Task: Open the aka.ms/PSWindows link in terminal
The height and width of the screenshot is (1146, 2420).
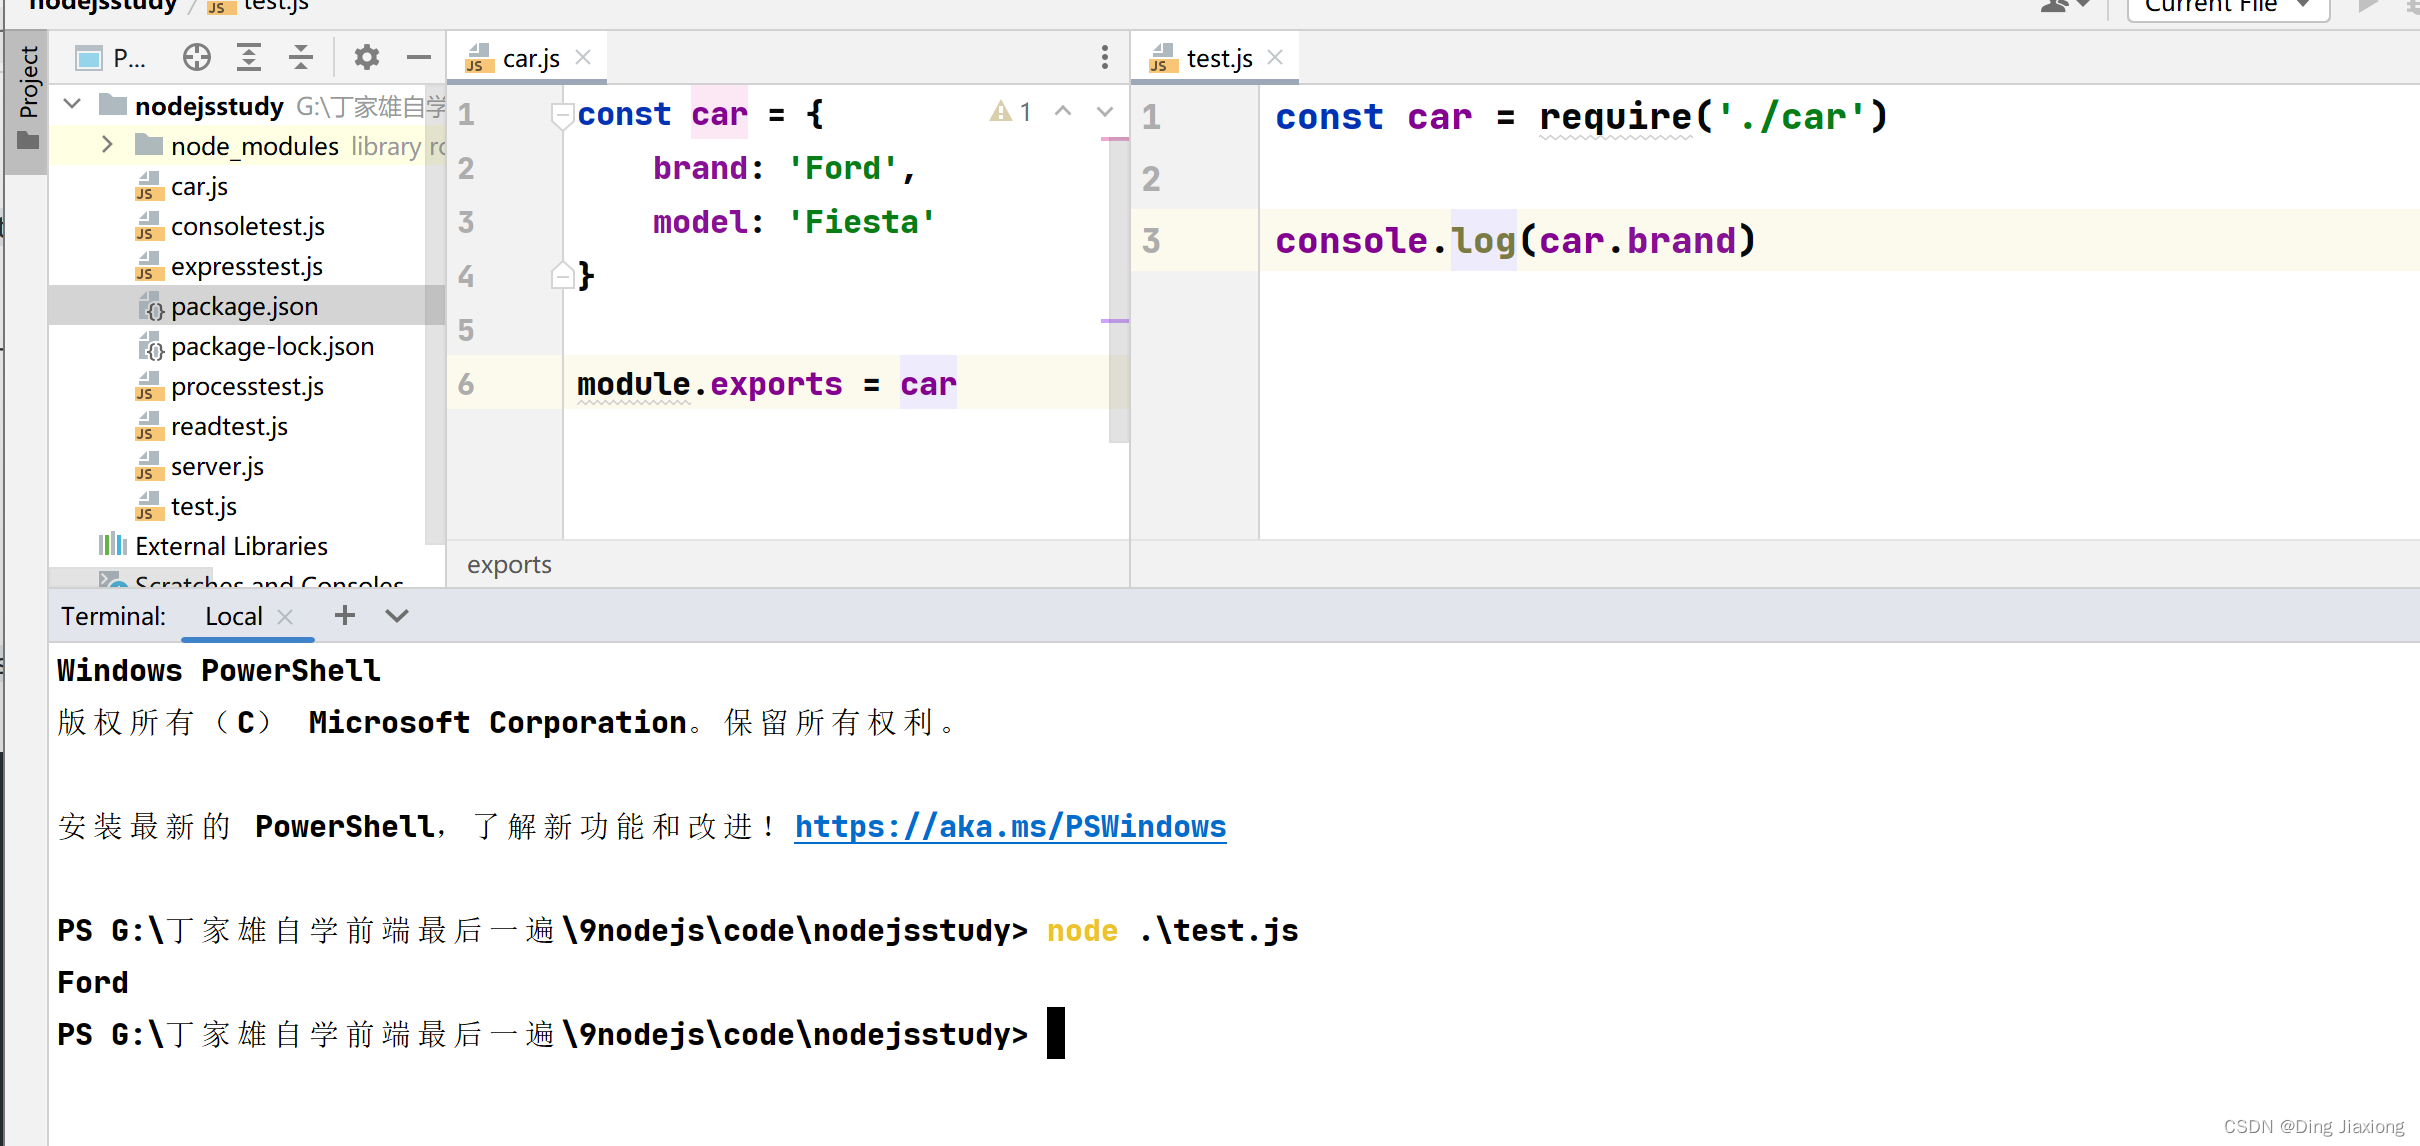Action: click(x=1010, y=827)
